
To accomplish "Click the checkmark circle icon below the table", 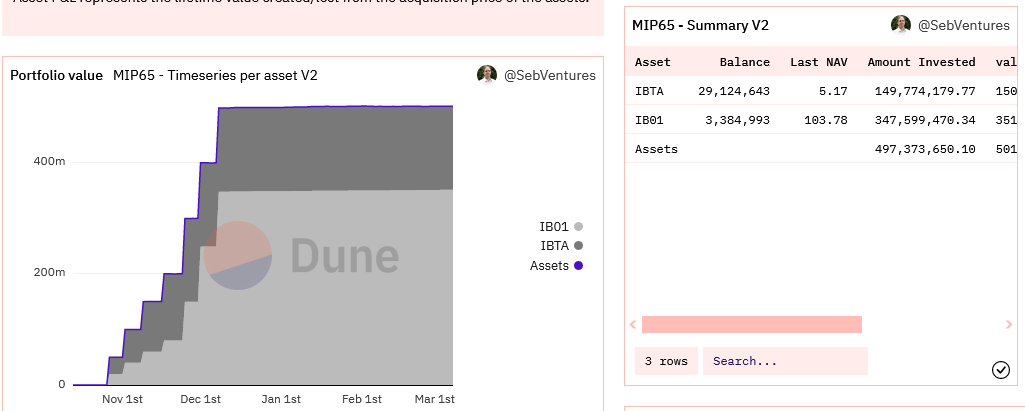I will (x=1001, y=370).
